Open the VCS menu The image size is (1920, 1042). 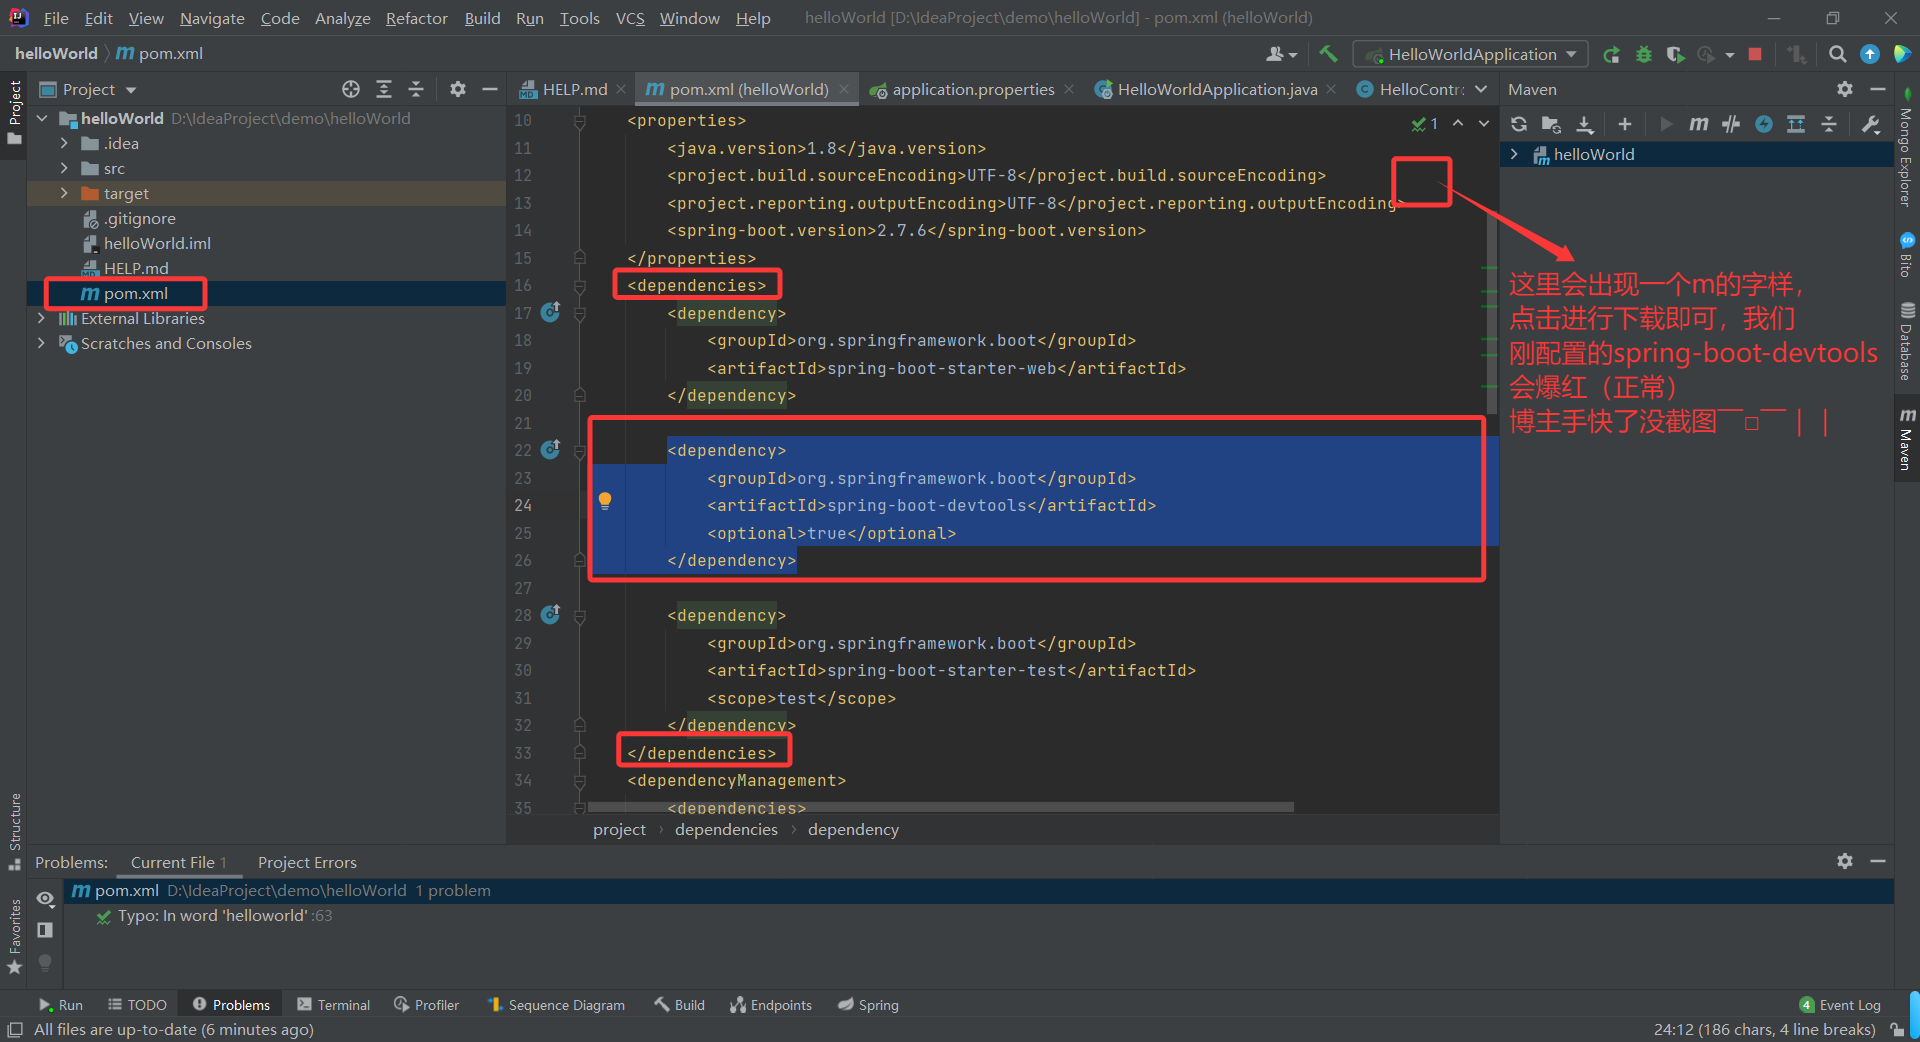[x=630, y=18]
